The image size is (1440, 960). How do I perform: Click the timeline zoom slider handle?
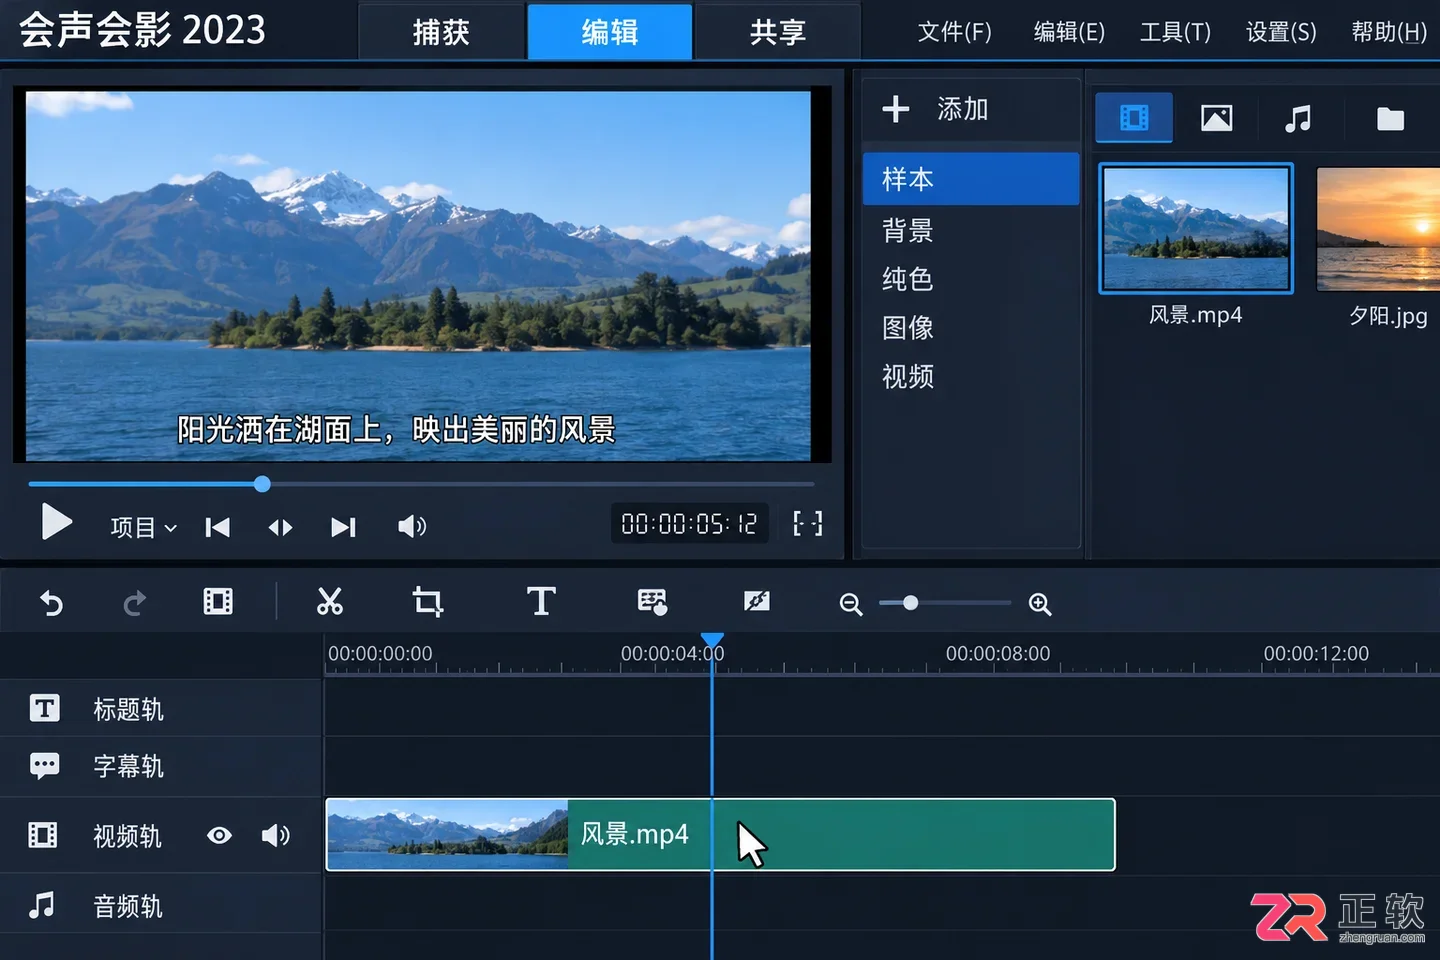pos(910,603)
